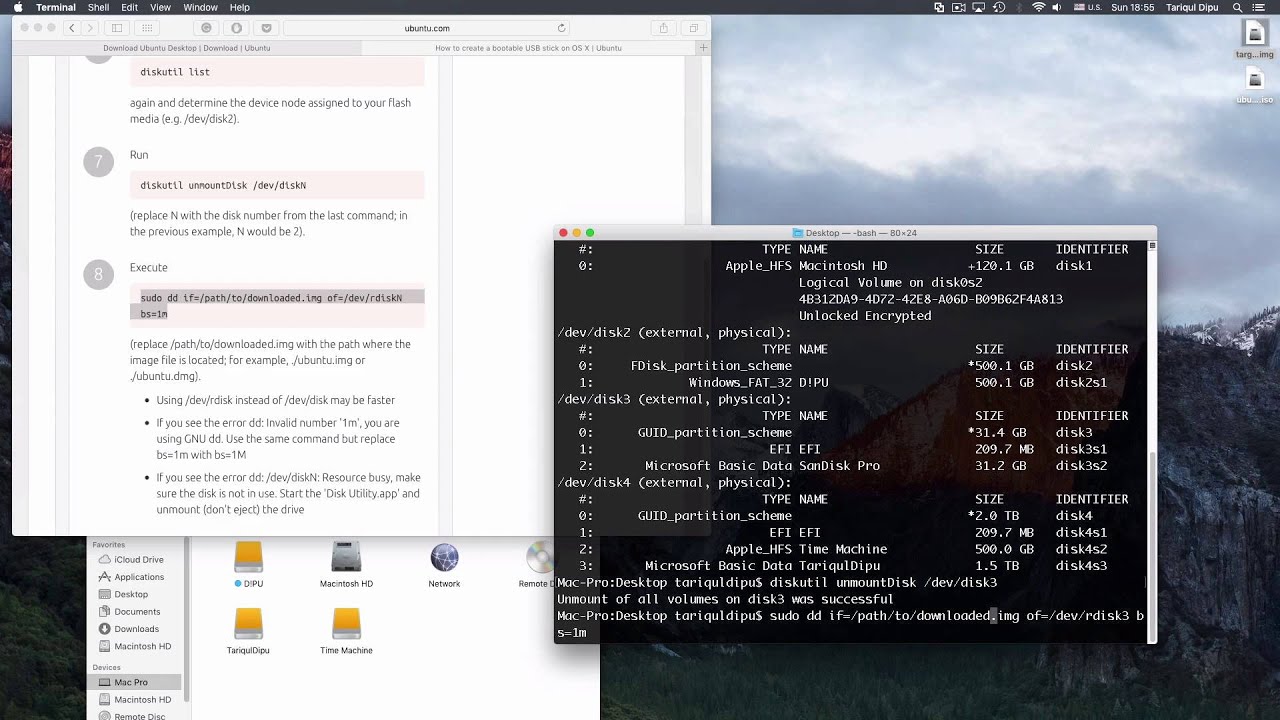Open the Wi-Fi status menu
This screenshot has height=720, width=1280.
(x=1039, y=7)
